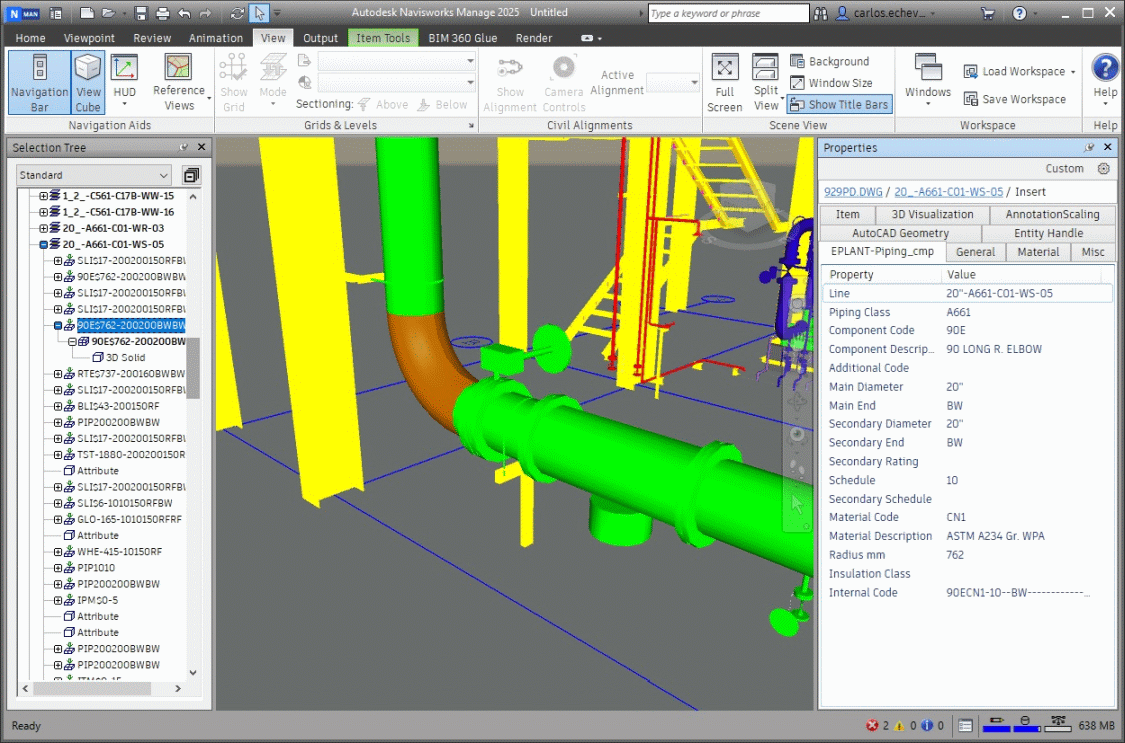The image size is (1125, 743).
Task: Click the blue info icon in status bar
Action: coord(926,725)
